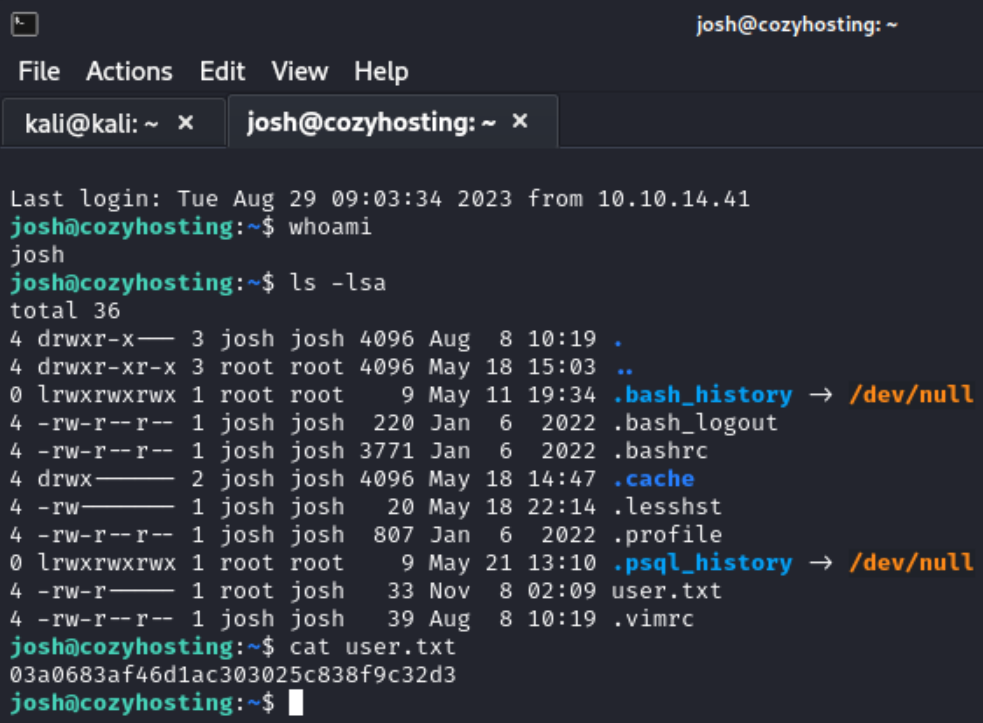
Task: Click the user.txt hash output line
Action: tap(233, 675)
